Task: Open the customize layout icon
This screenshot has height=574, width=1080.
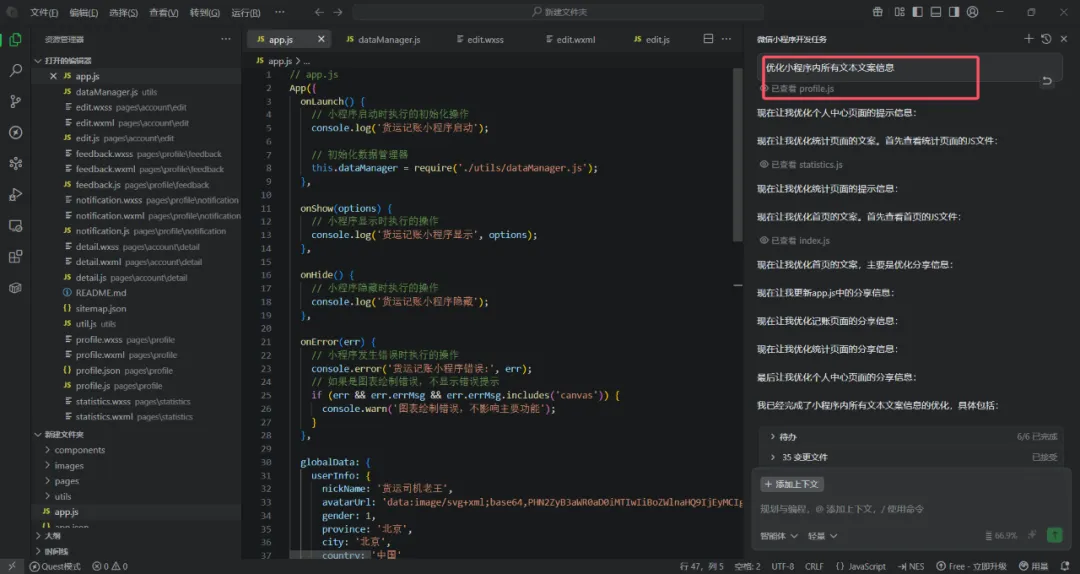Action: 900,12
